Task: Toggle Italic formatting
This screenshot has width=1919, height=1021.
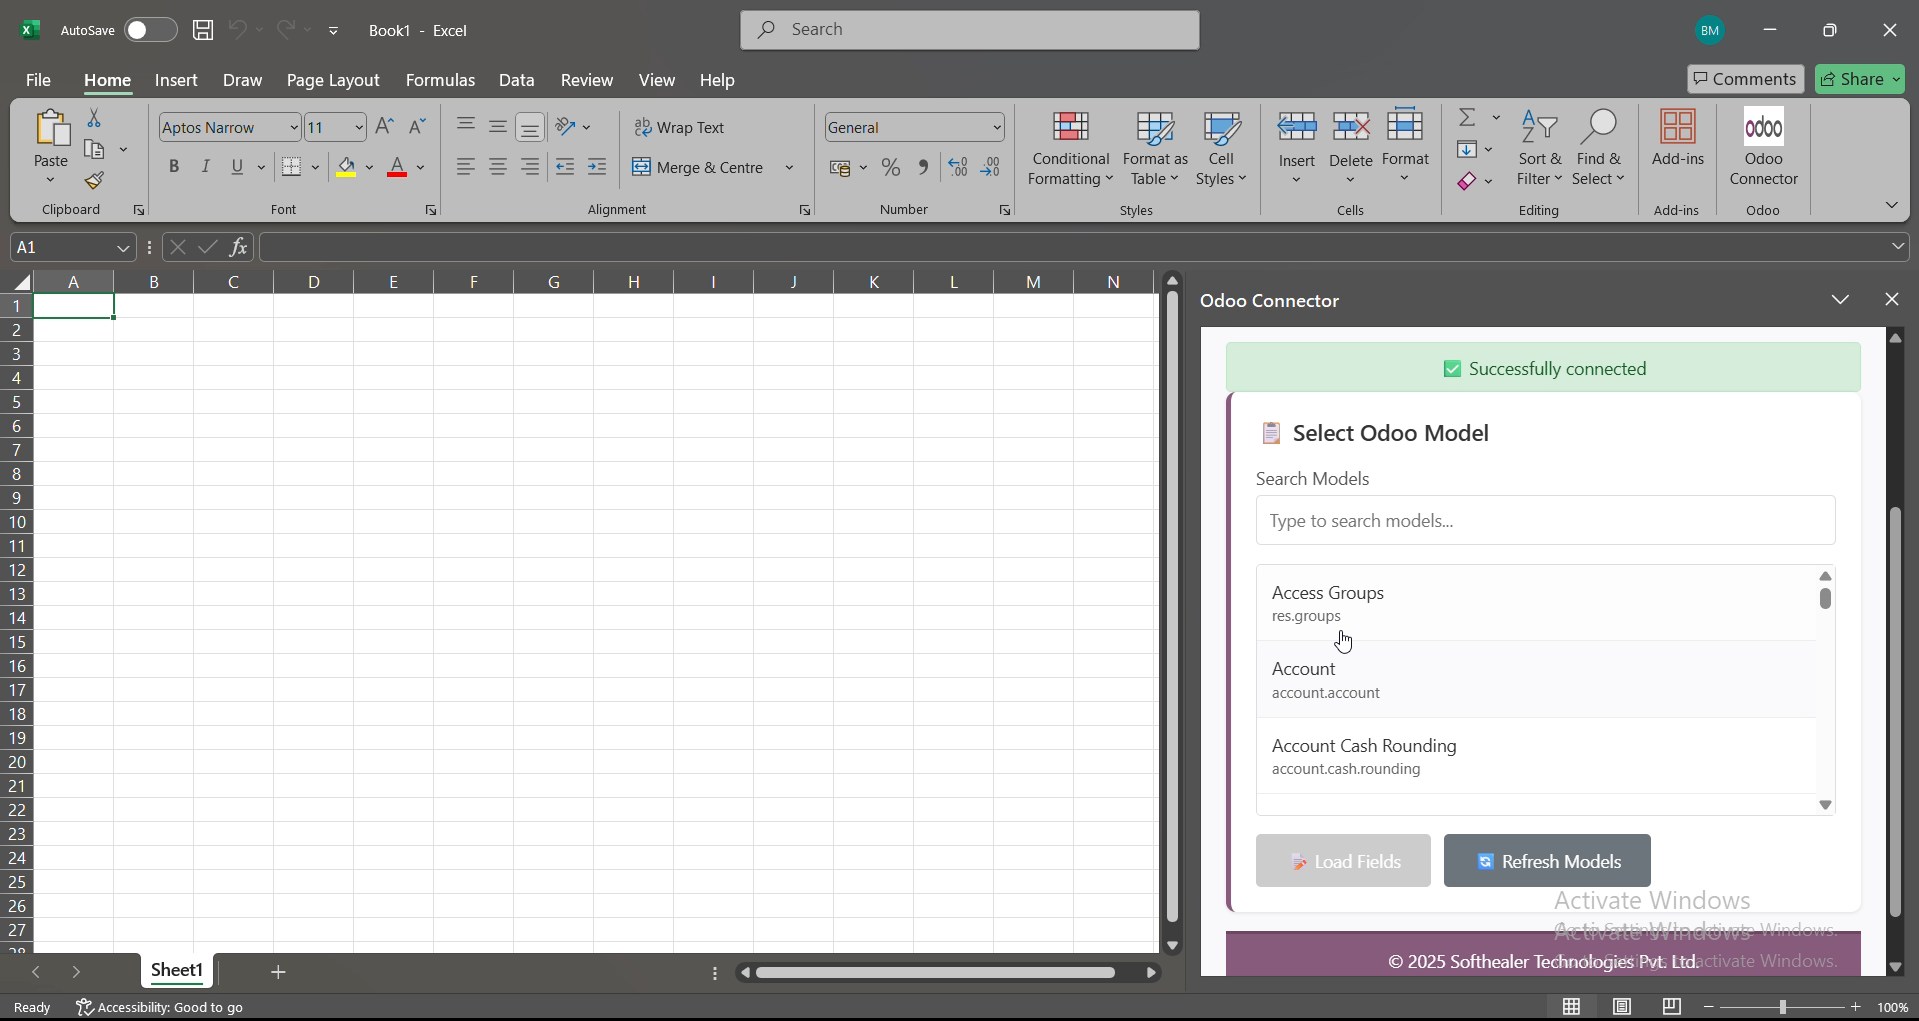Action: pos(206,167)
